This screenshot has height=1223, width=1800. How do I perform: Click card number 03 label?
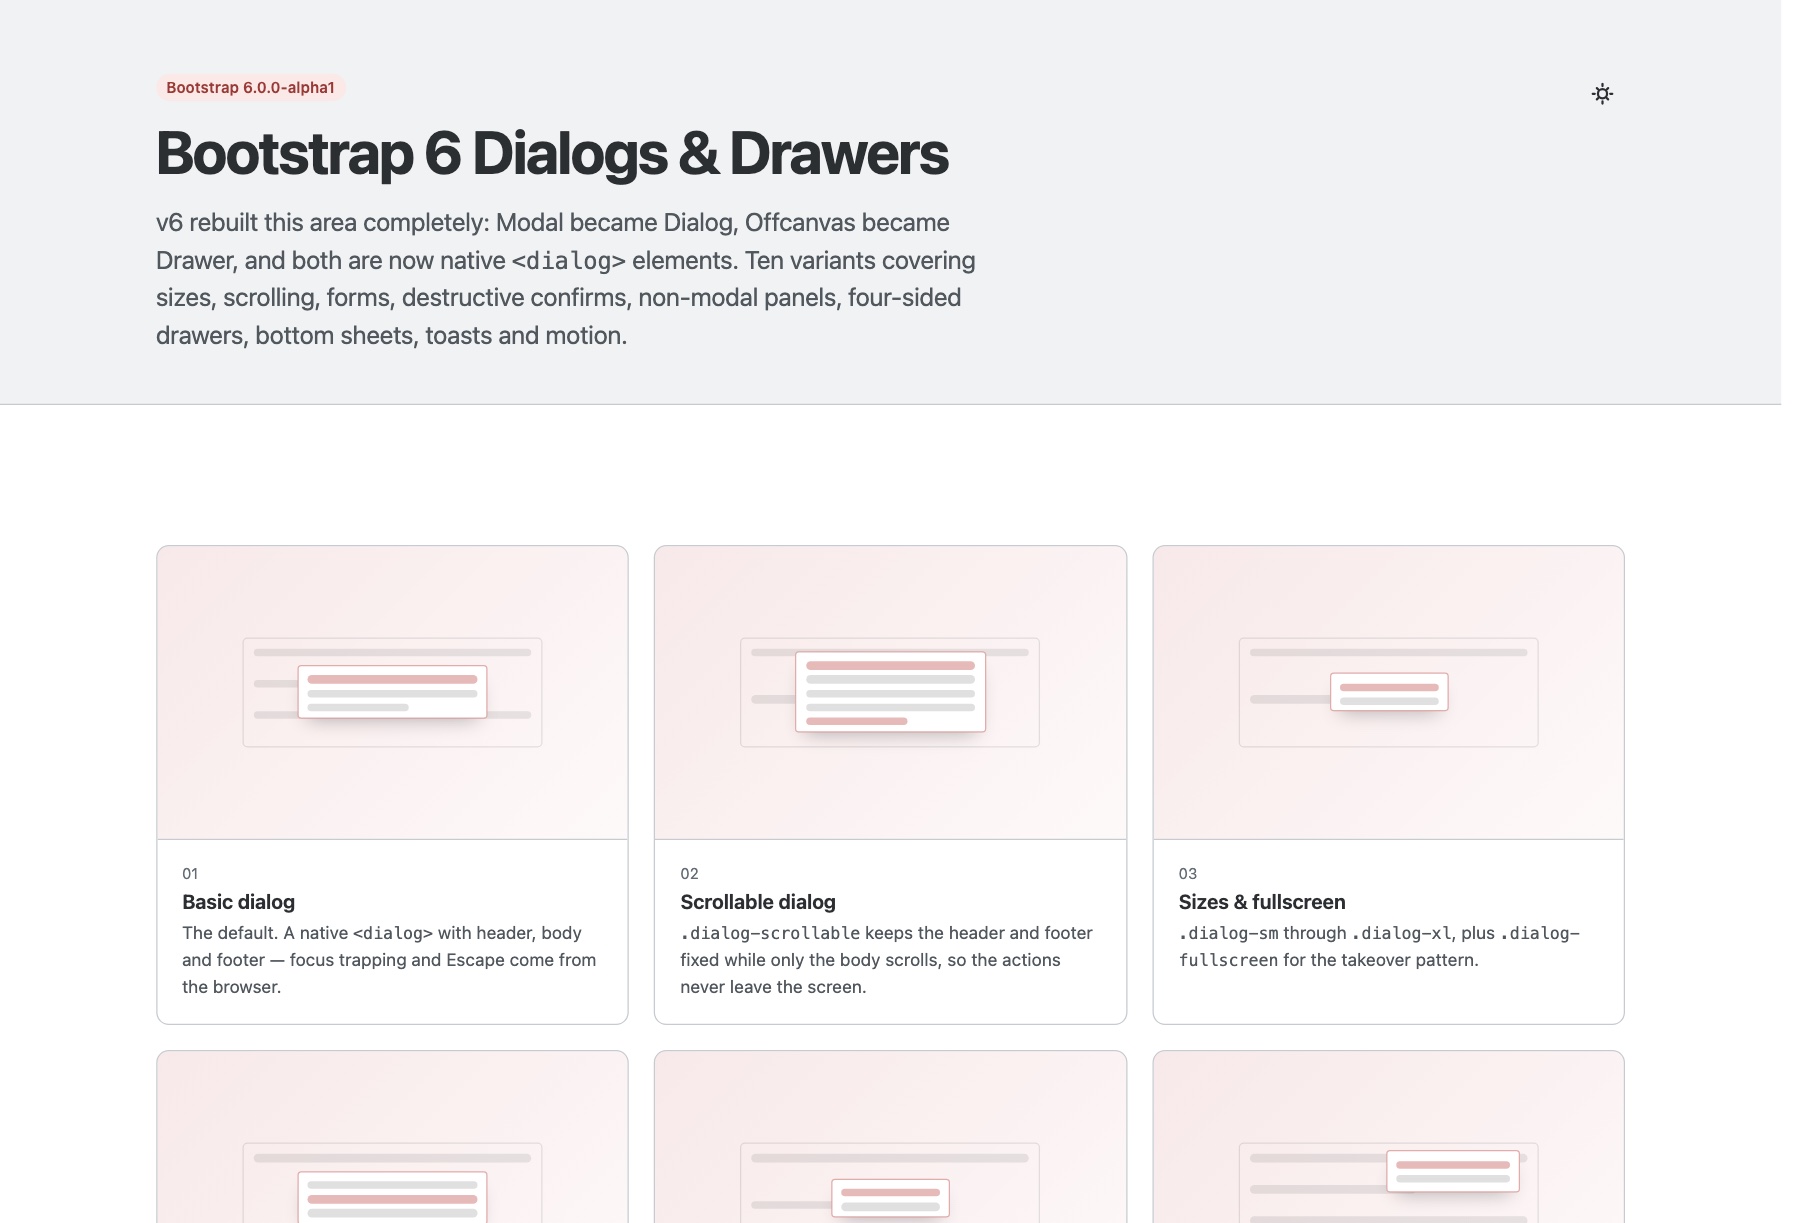coord(1188,873)
